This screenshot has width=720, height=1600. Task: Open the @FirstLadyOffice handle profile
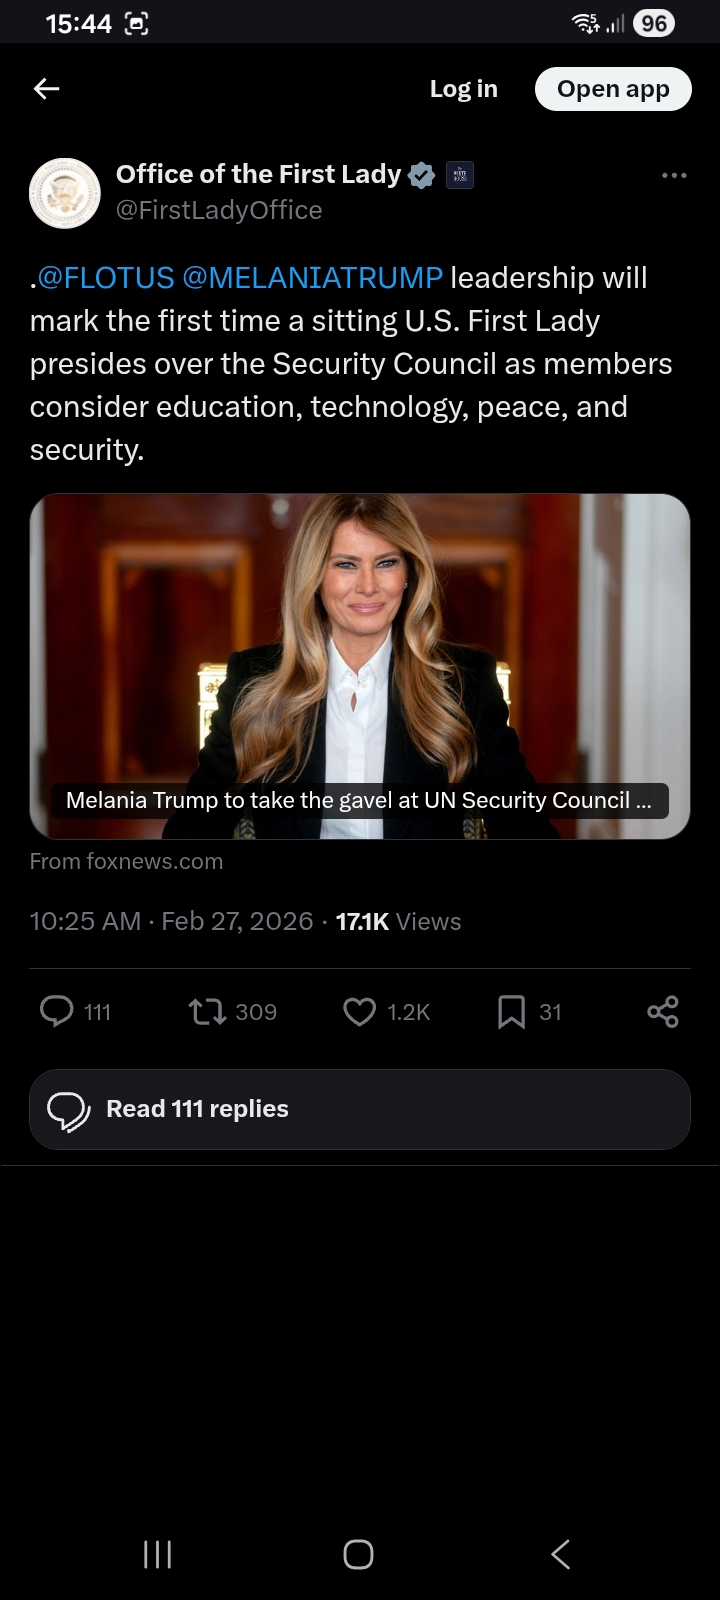pyautogui.click(x=219, y=210)
